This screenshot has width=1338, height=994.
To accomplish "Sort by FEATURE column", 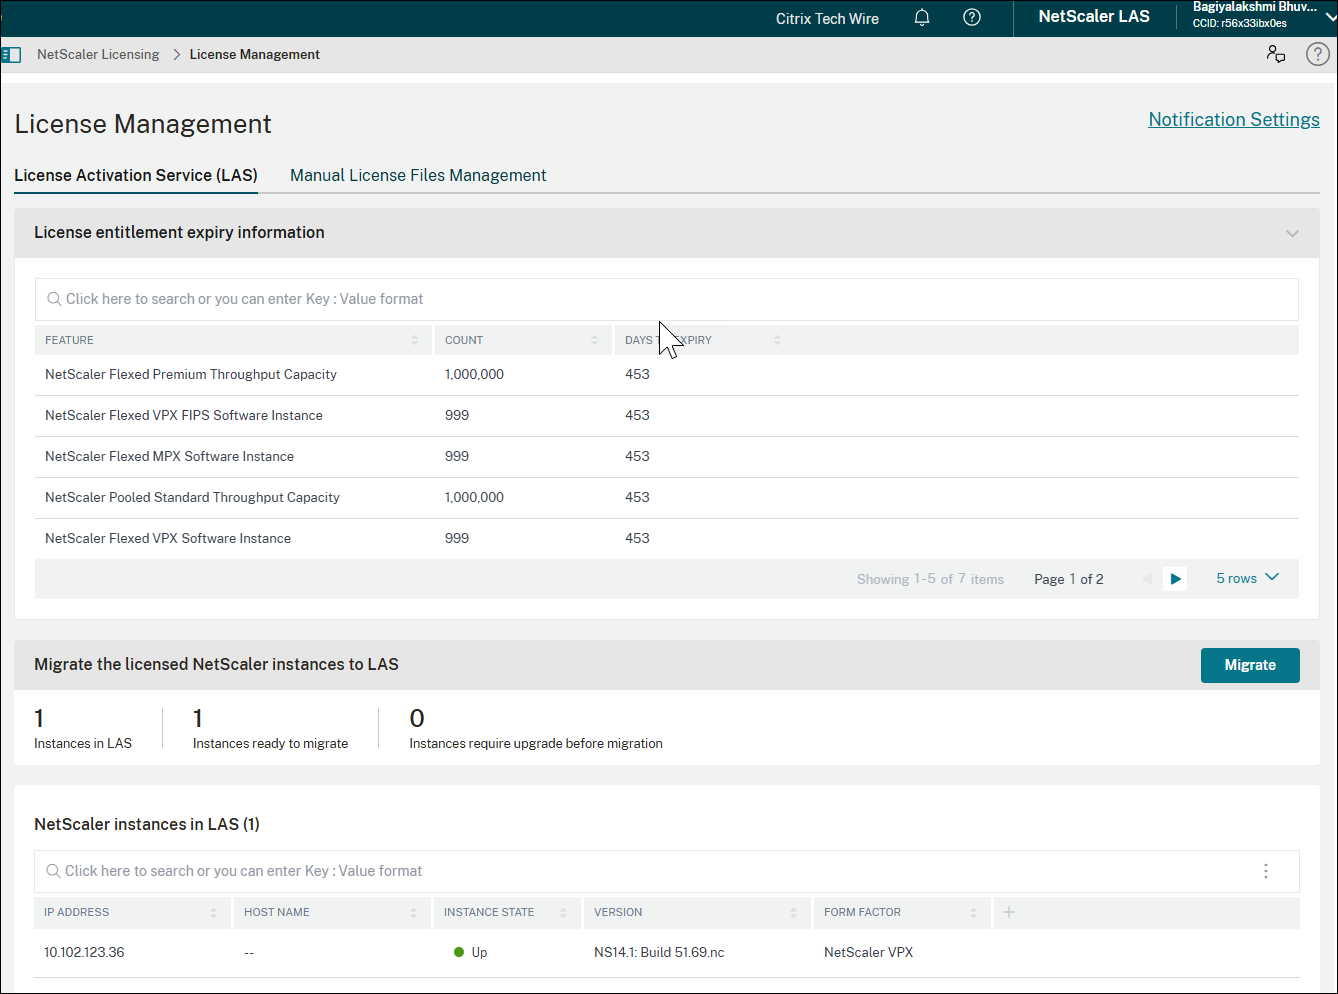I will pyautogui.click(x=414, y=340).
